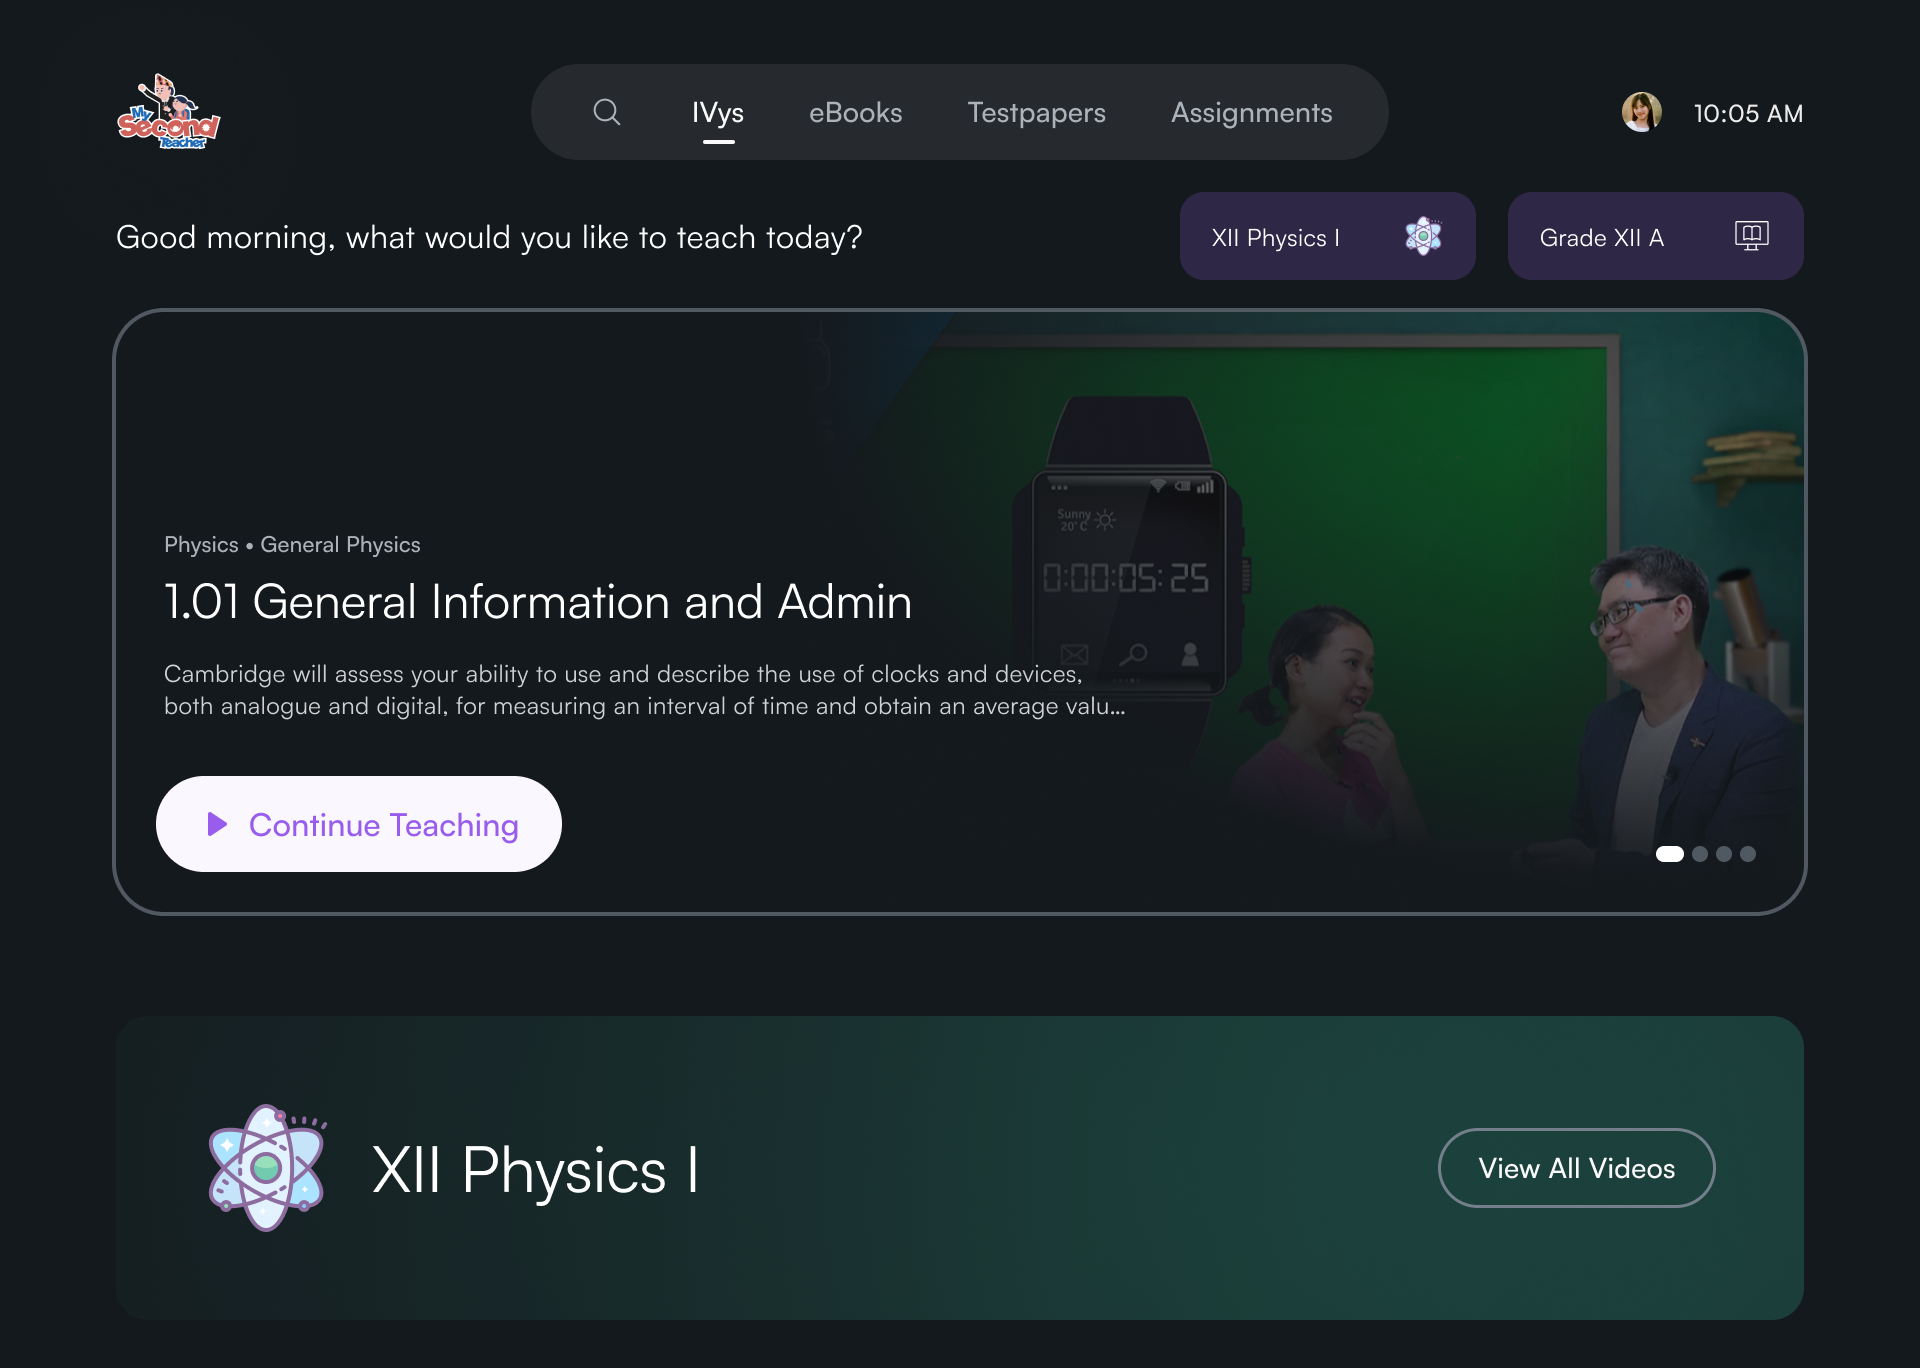Click the 1.01 General Information and Admin title
The width and height of the screenshot is (1920, 1368).
tap(538, 602)
